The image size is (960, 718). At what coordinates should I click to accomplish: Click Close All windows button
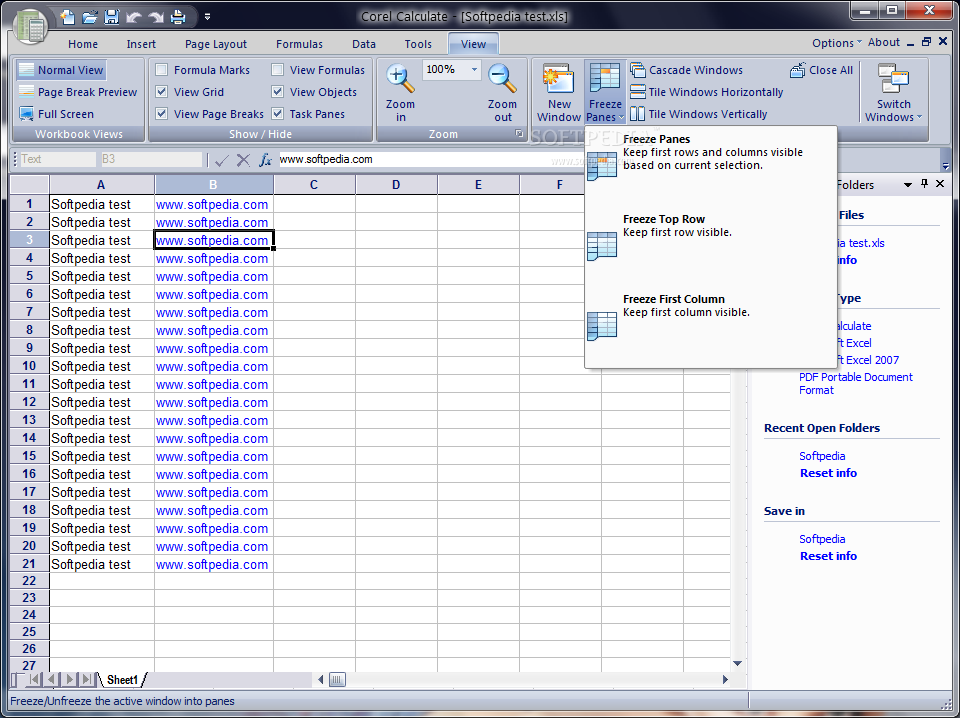821,70
